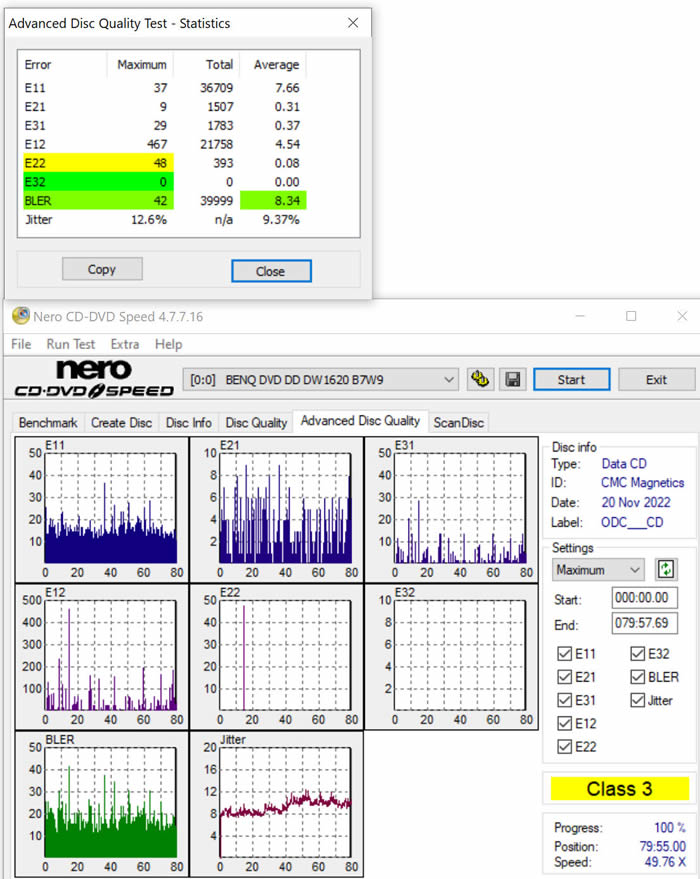Minimize the Nero CD-DVD Speed window
700x879 pixels.
pyautogui.click(x=580, y=317)
